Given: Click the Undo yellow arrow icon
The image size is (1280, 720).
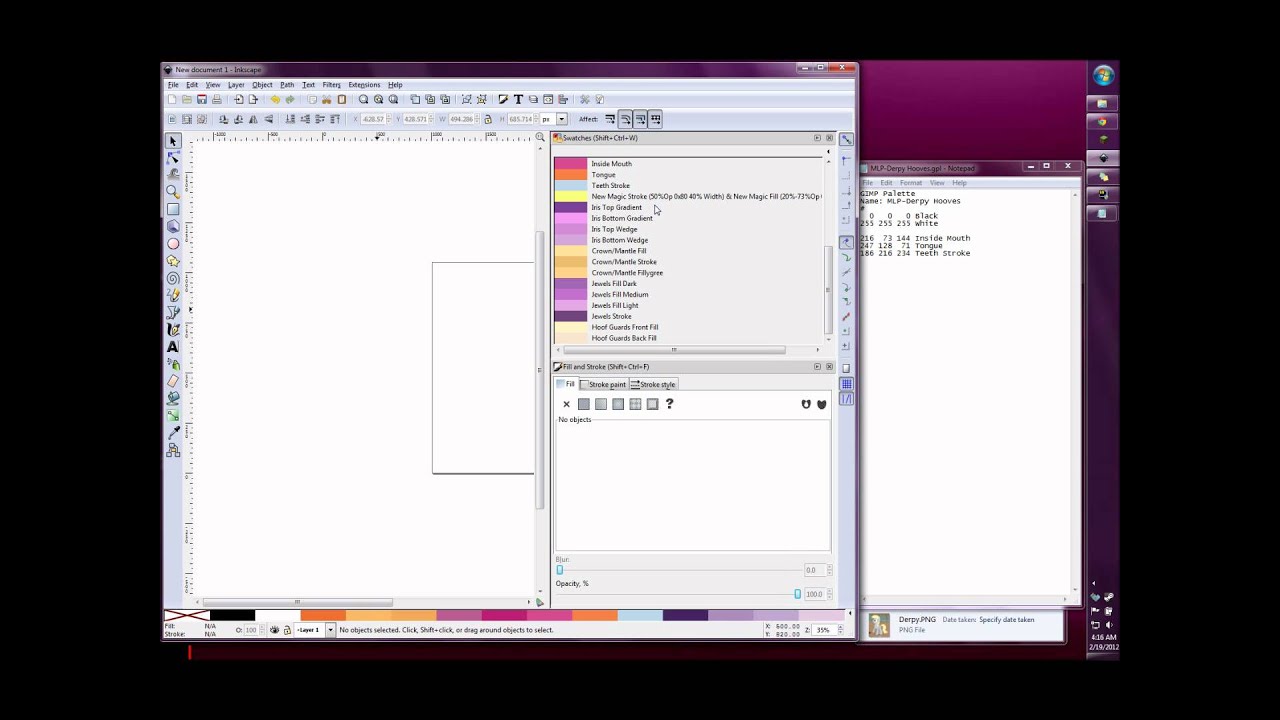Looking at the screenshot, I should [275, 99].
